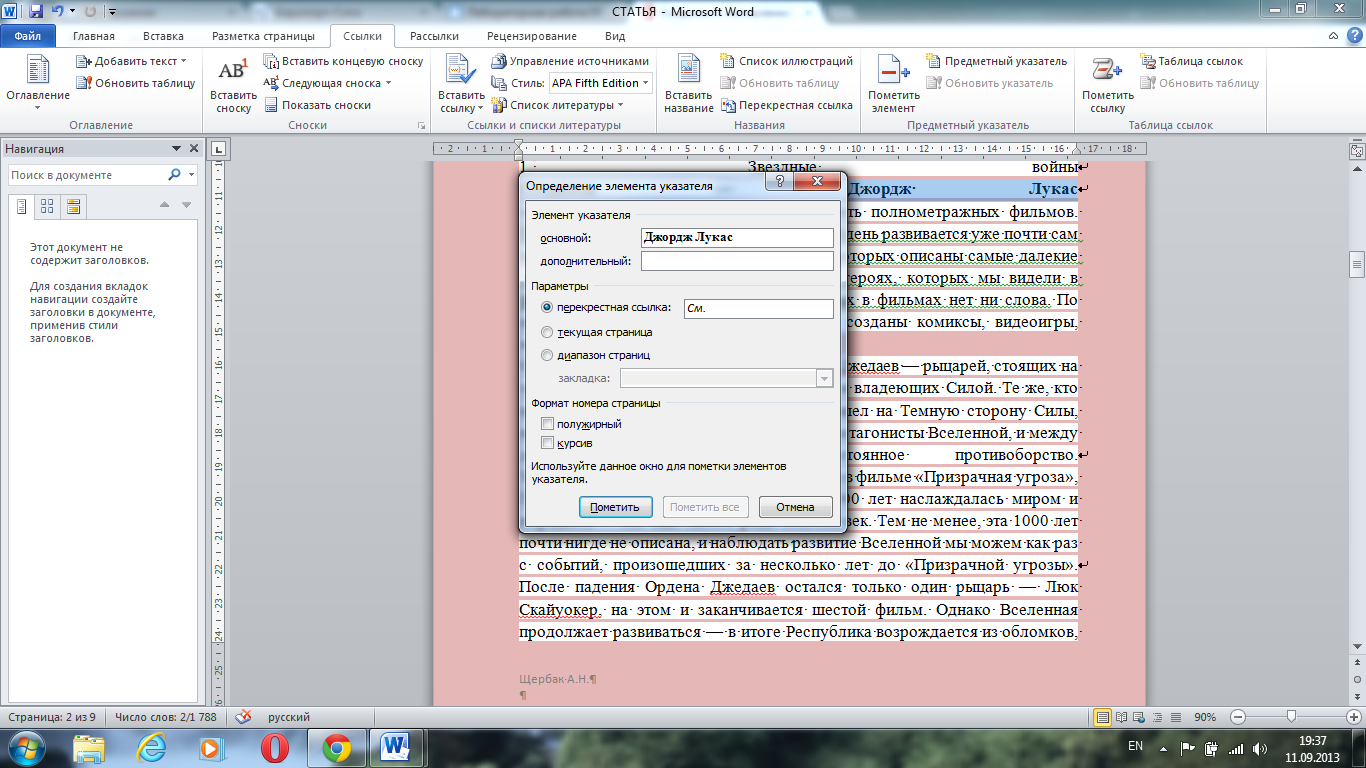Click Перекрестная ссылка in the ribbon

787,105
